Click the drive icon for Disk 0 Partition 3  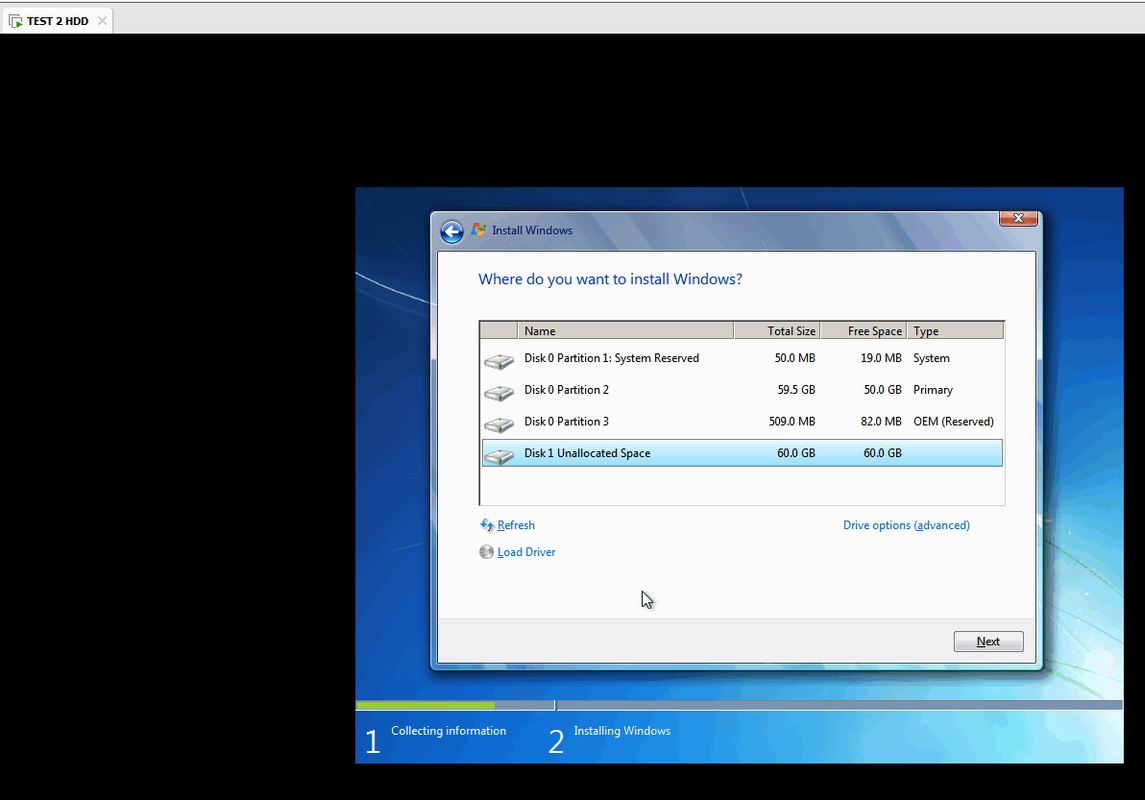pyautogui.click(x=499, y=424)
